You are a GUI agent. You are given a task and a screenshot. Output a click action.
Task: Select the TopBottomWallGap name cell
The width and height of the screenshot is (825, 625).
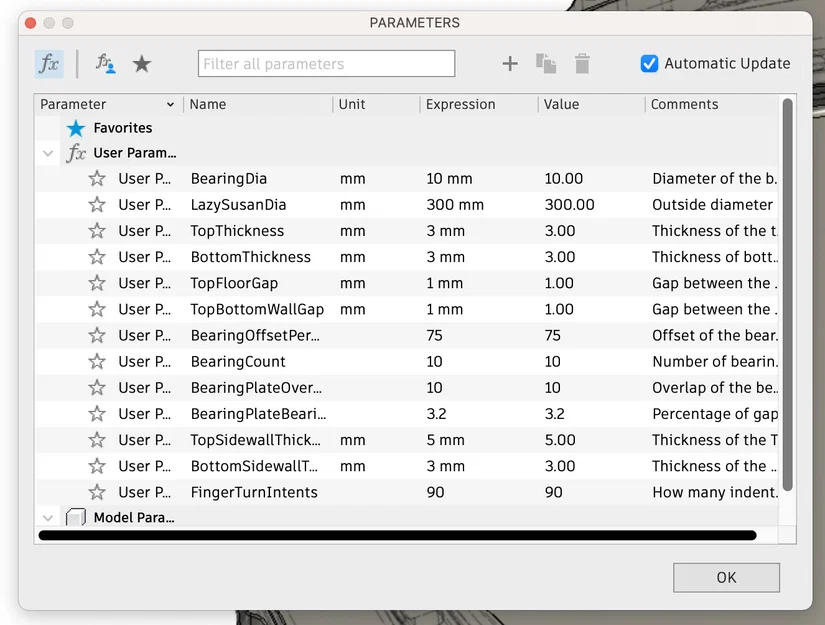[x=257, y=309]
